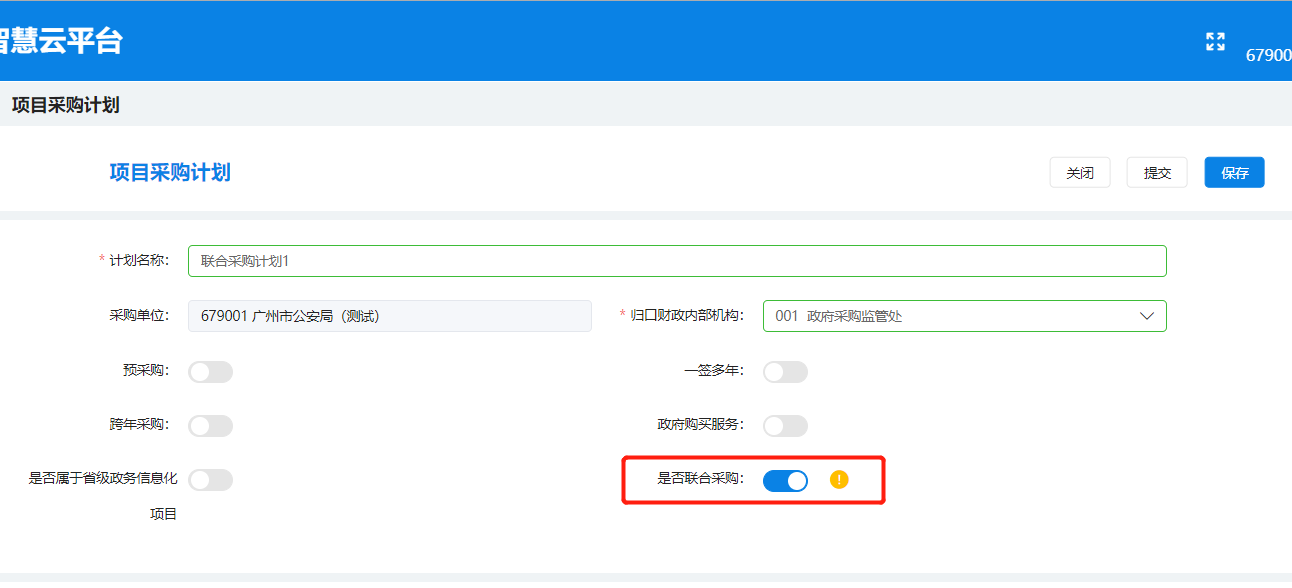This screenshot has width=1292, height=588.
Task: Enter fullscreen mode using the expand icon
Action: click(x=1215, y=42)
